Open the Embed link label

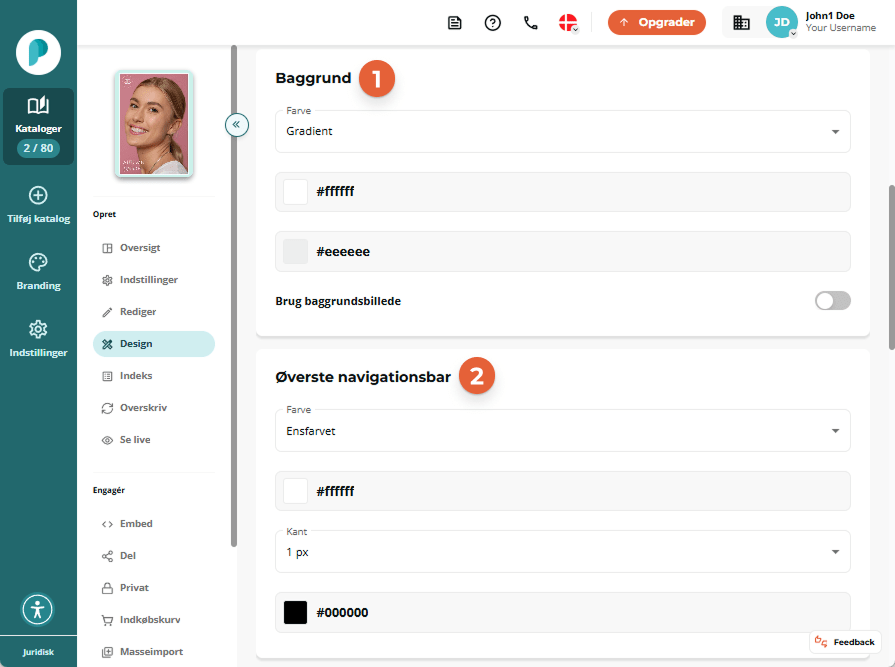[x=136, y=524]
